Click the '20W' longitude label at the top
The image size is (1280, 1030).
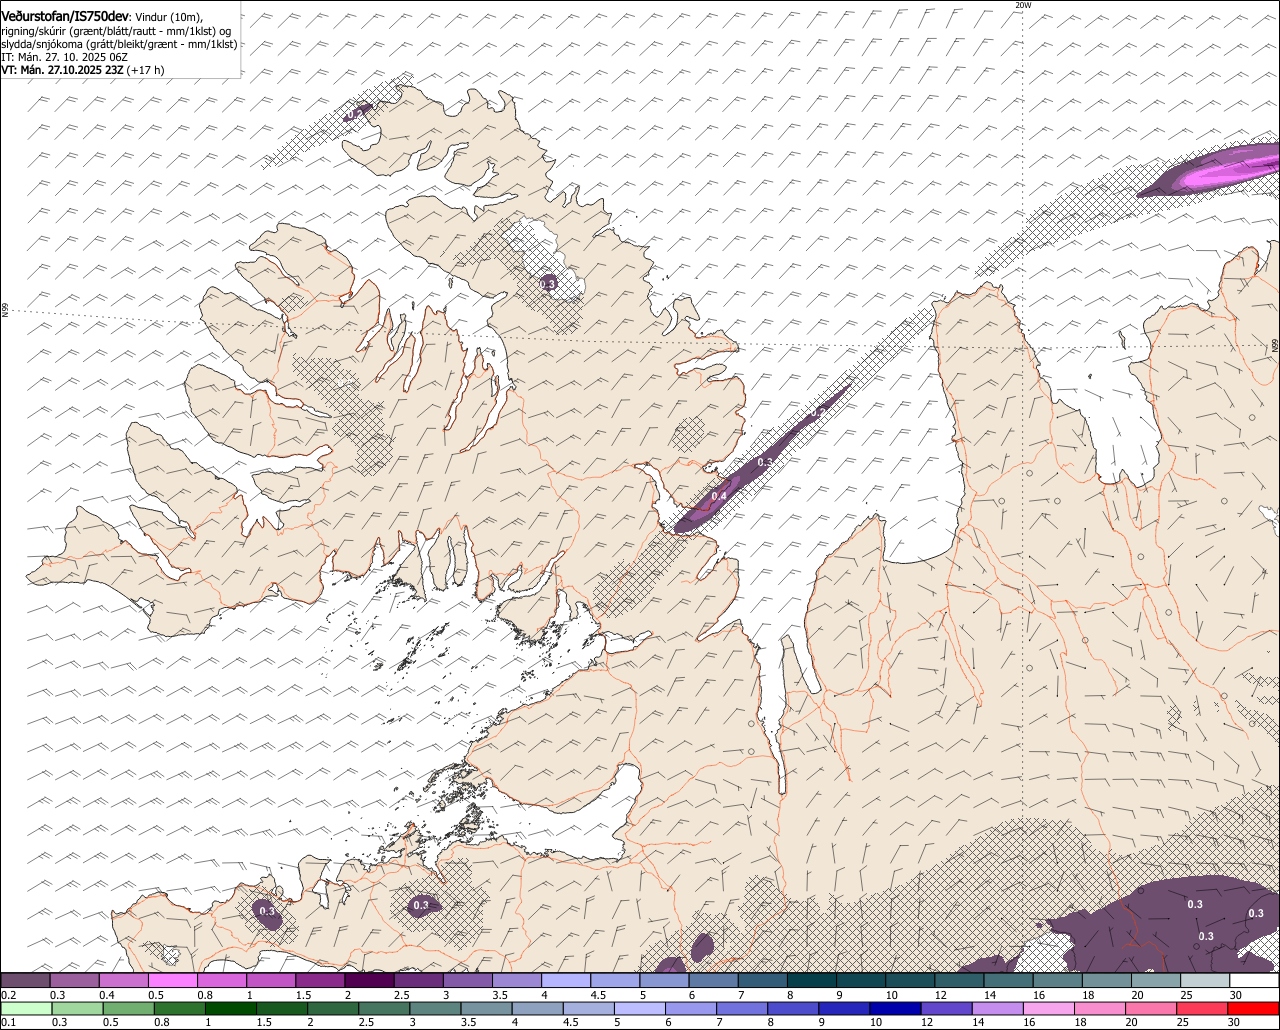point(1022,5)
